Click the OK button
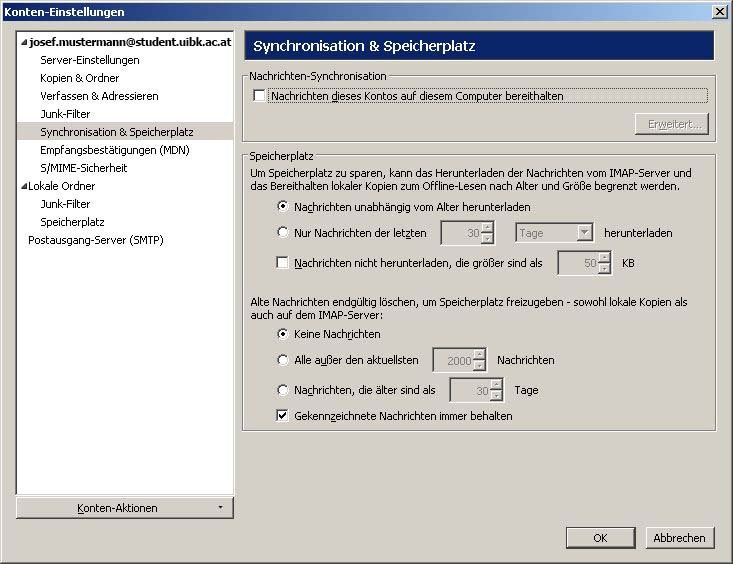Image resolution: width=733 pixels, height=564 pixels. (x=600, y=538)
